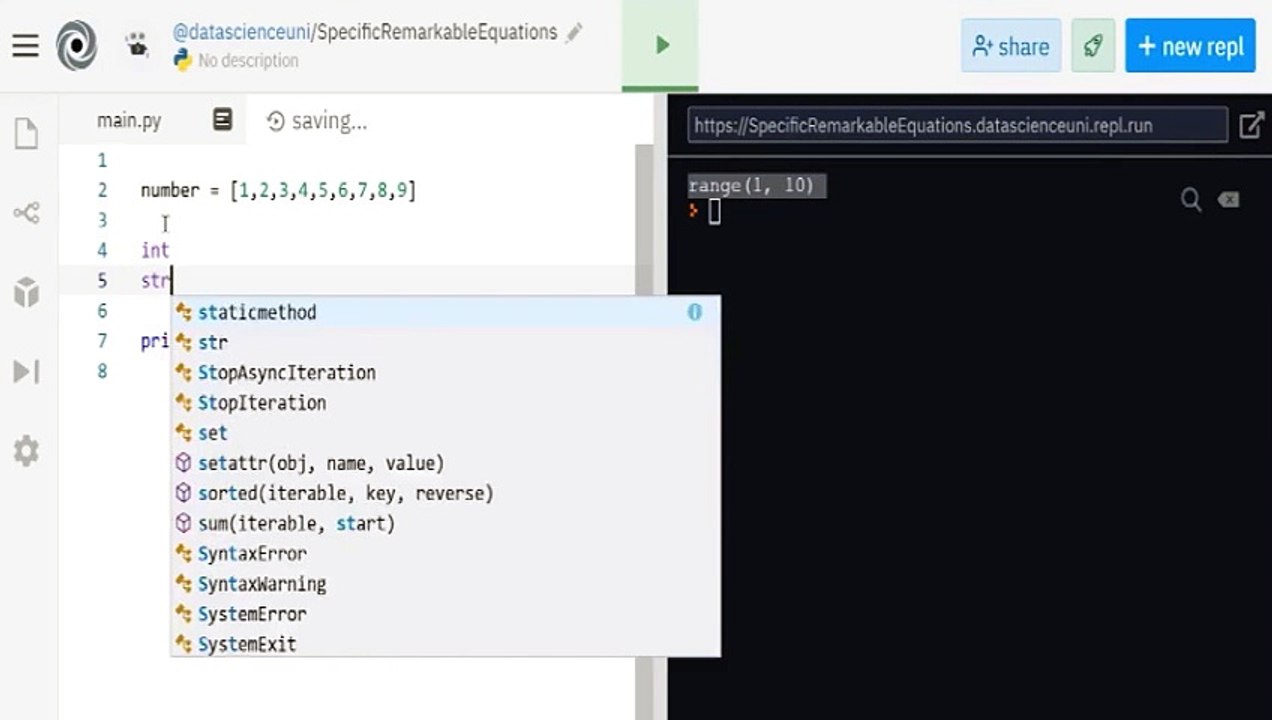
Task: Click the repl.run URL field
Action: tap(957, 126)
